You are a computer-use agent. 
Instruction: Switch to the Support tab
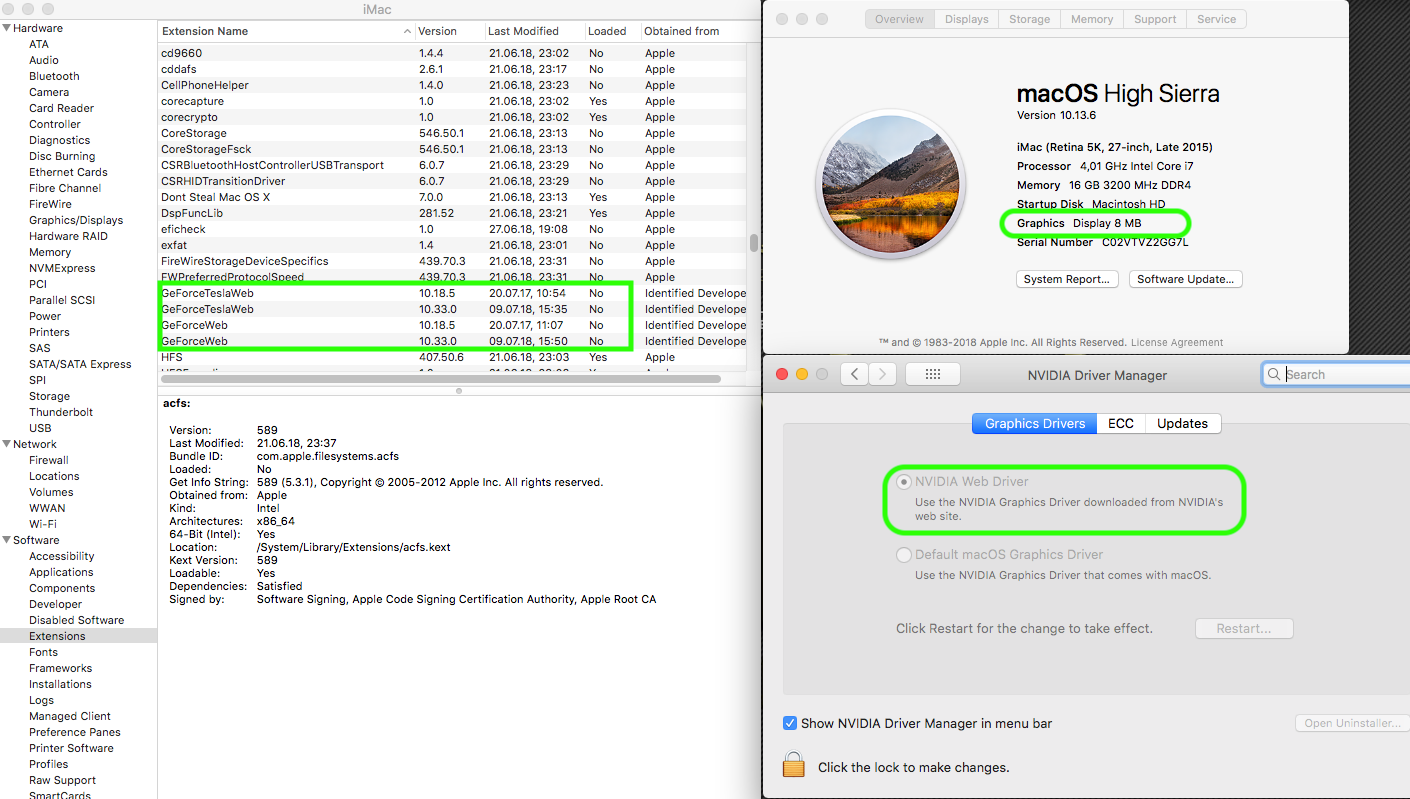[1155, 19]
